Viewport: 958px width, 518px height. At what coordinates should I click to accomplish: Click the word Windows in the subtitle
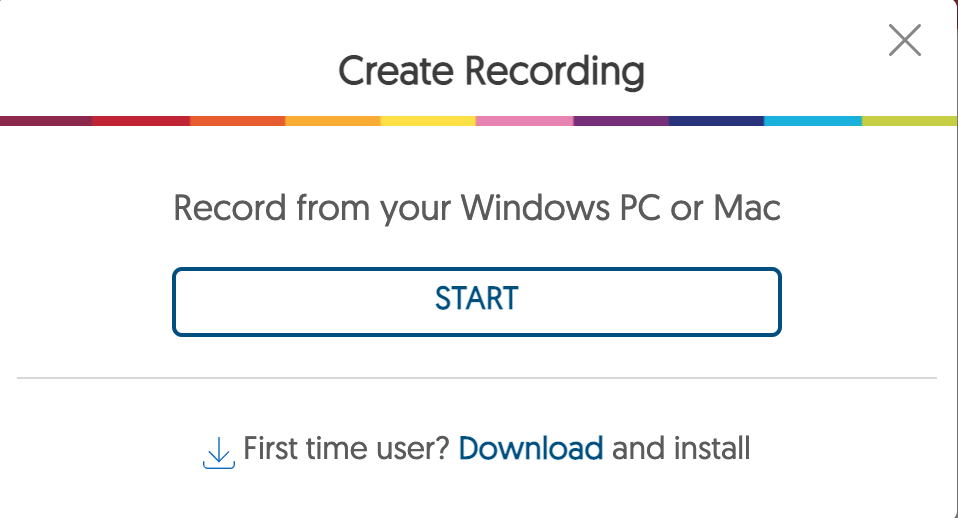tap(535, 208)
